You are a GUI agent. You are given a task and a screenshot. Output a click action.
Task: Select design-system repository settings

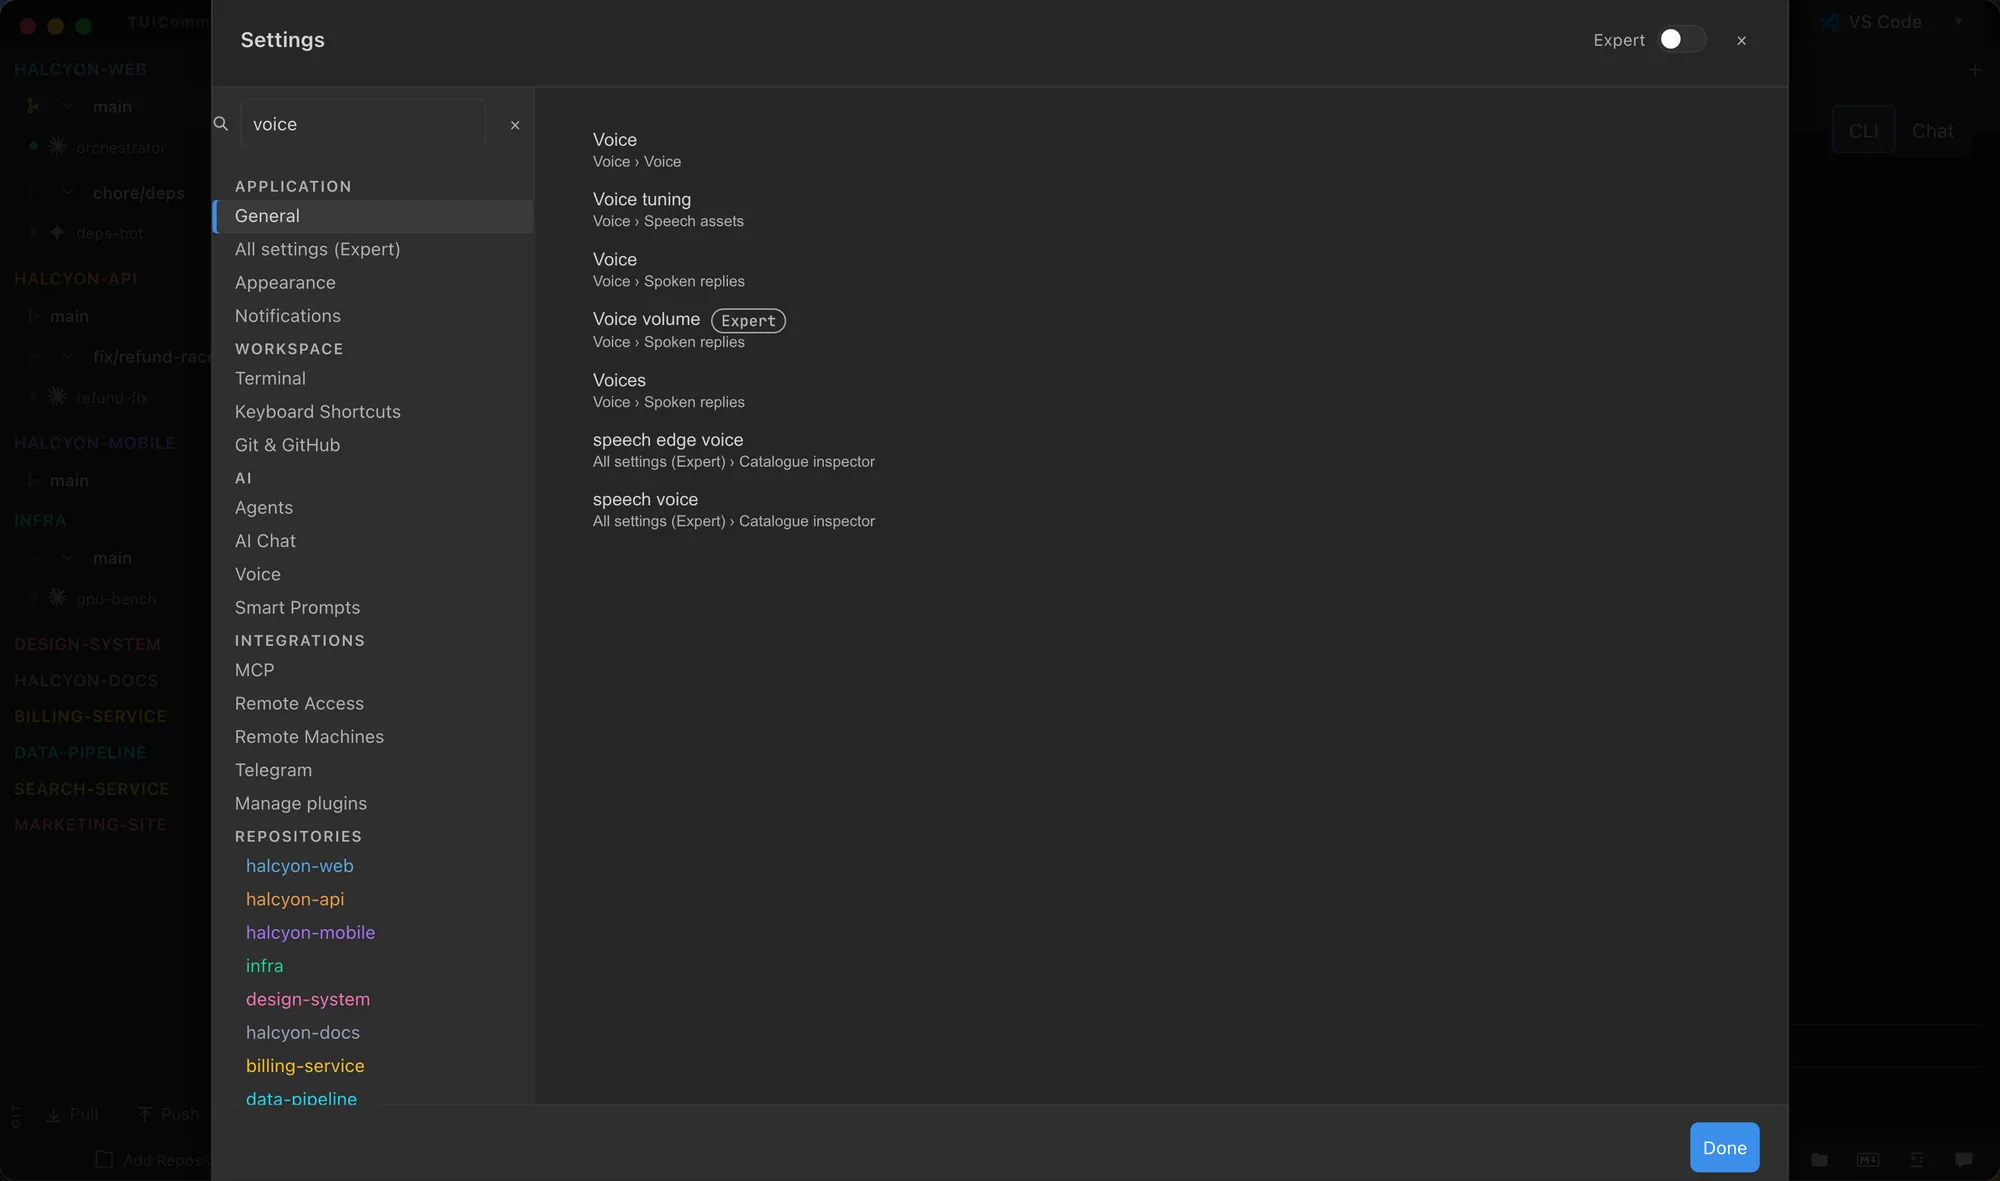pos(373,999)
